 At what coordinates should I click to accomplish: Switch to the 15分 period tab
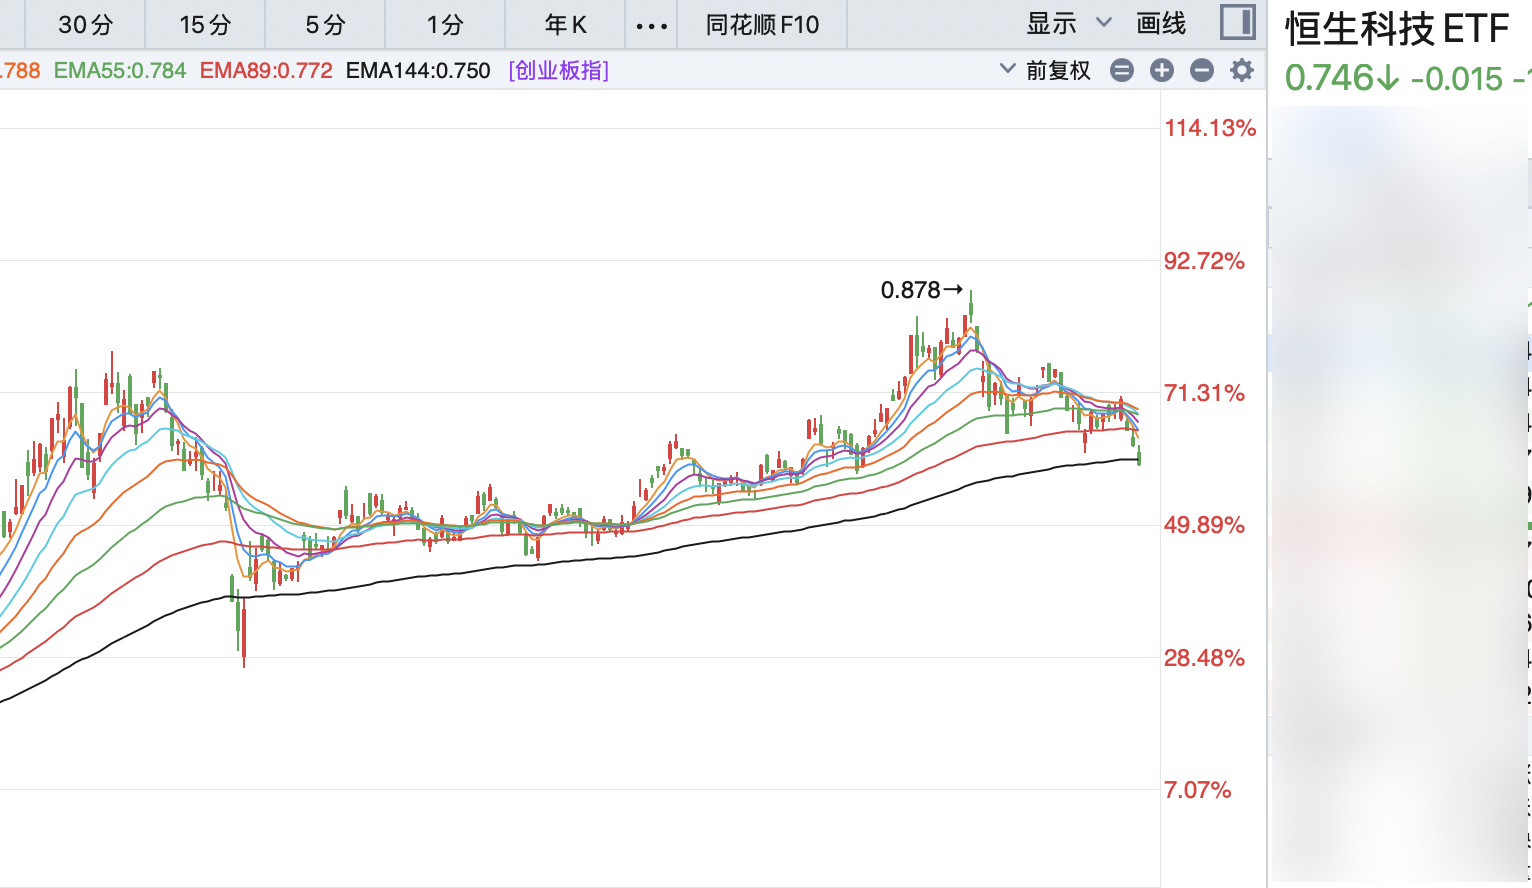pyautogui.click(x=205, y=25)
